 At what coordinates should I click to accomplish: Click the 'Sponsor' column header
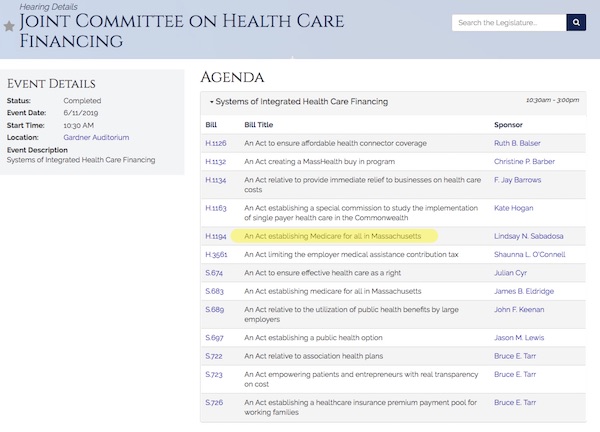point(508,125)
